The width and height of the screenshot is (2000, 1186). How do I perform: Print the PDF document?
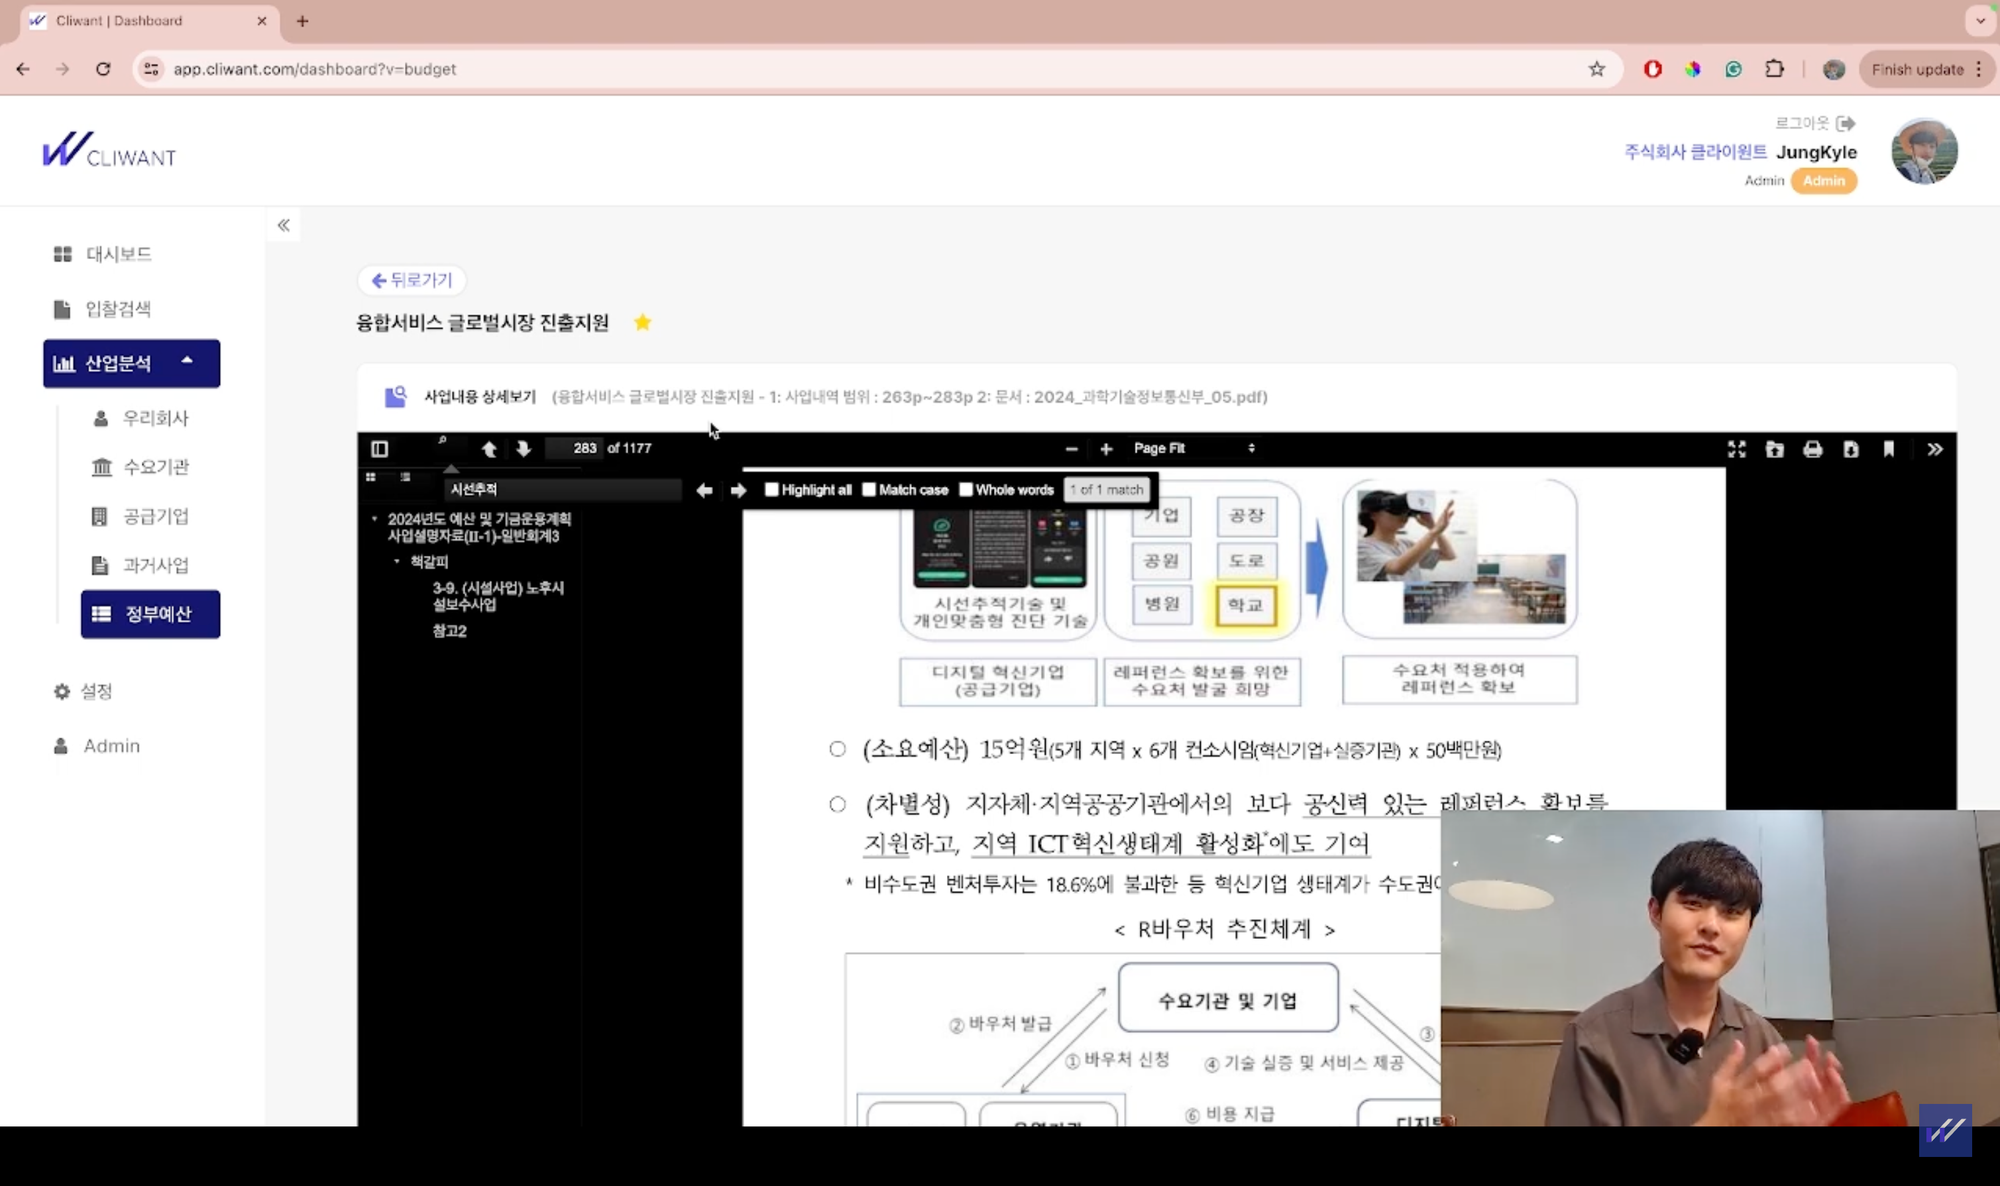point(1813,449)
